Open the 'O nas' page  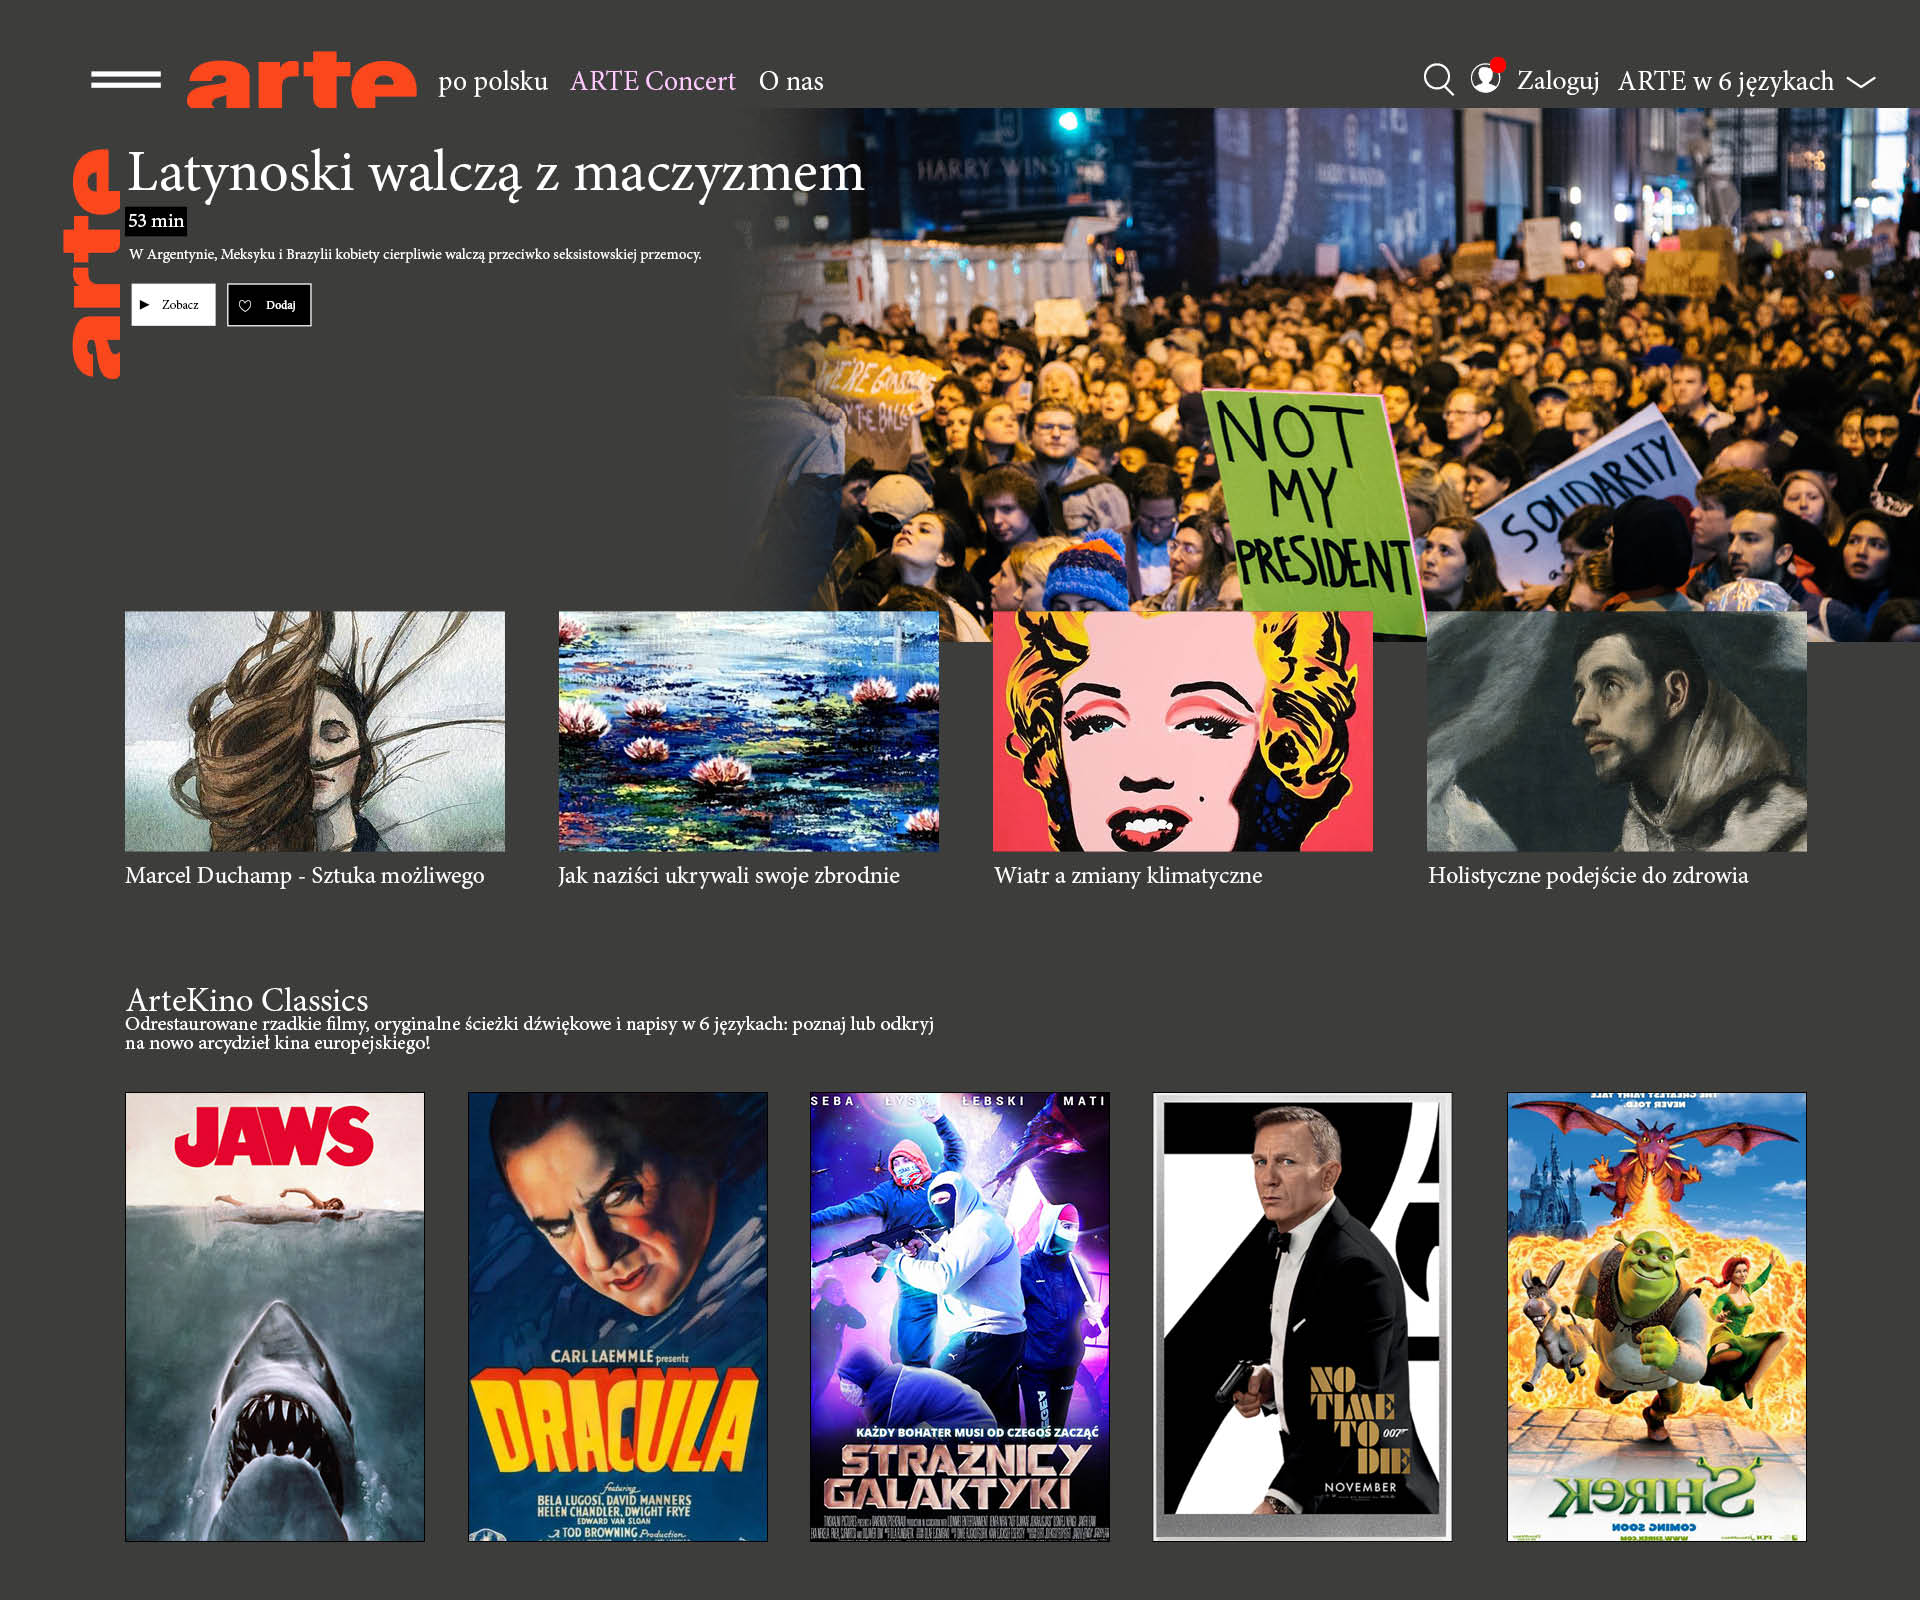791,81
